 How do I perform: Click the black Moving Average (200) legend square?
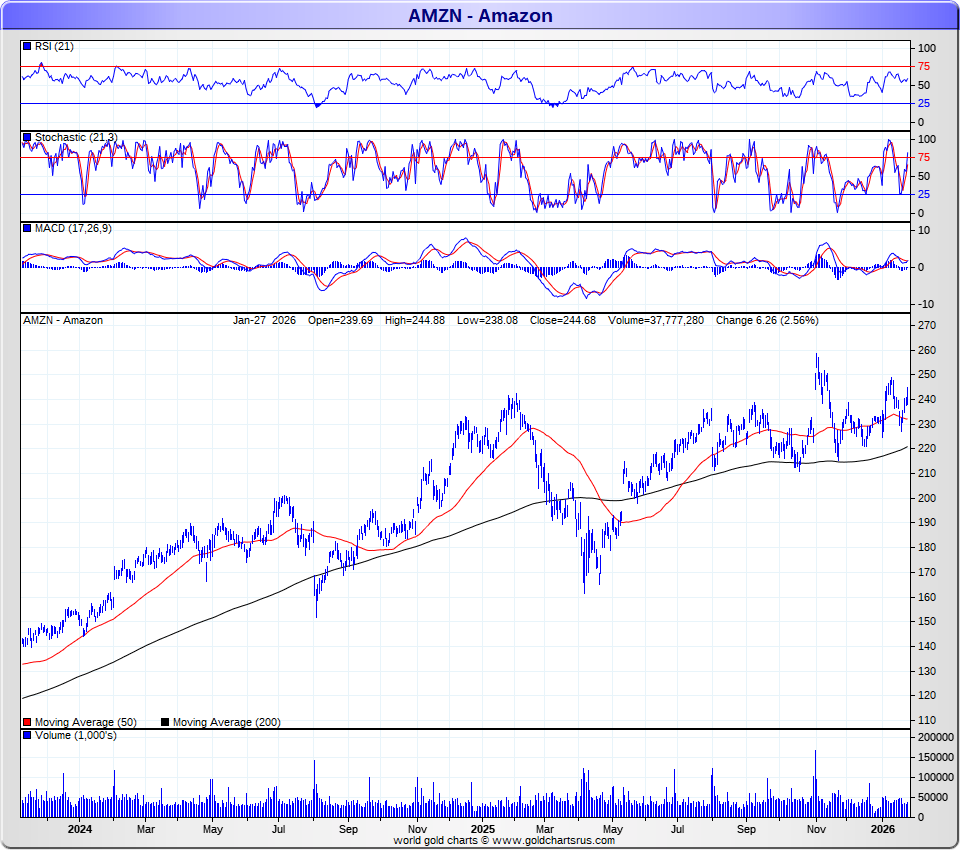click(165, 722)
